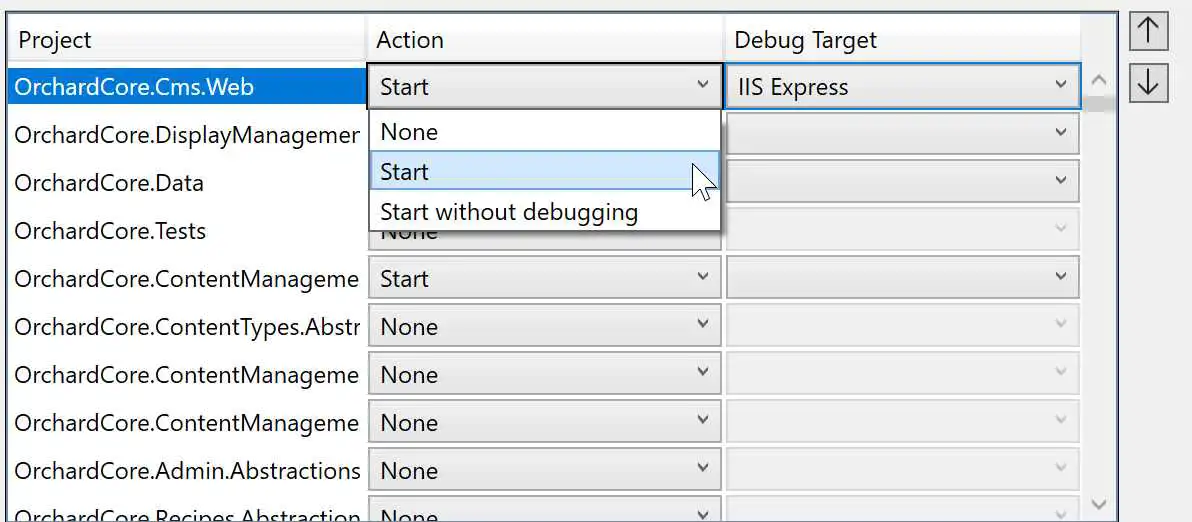Click the list scrollbar down arrow
Image resolution: width=1192 pixels, height=522 pixels.
pyautogui.click(x=1098, y=503)
